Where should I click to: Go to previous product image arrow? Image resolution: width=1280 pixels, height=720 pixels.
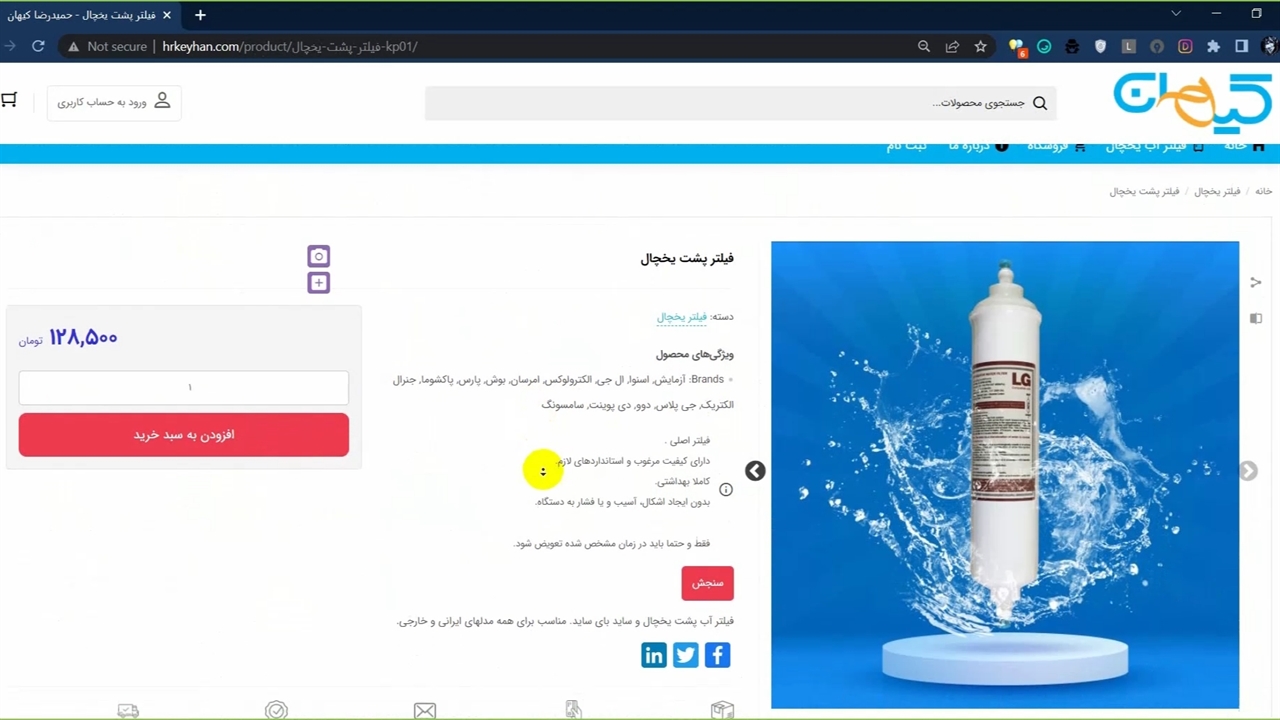755,471
